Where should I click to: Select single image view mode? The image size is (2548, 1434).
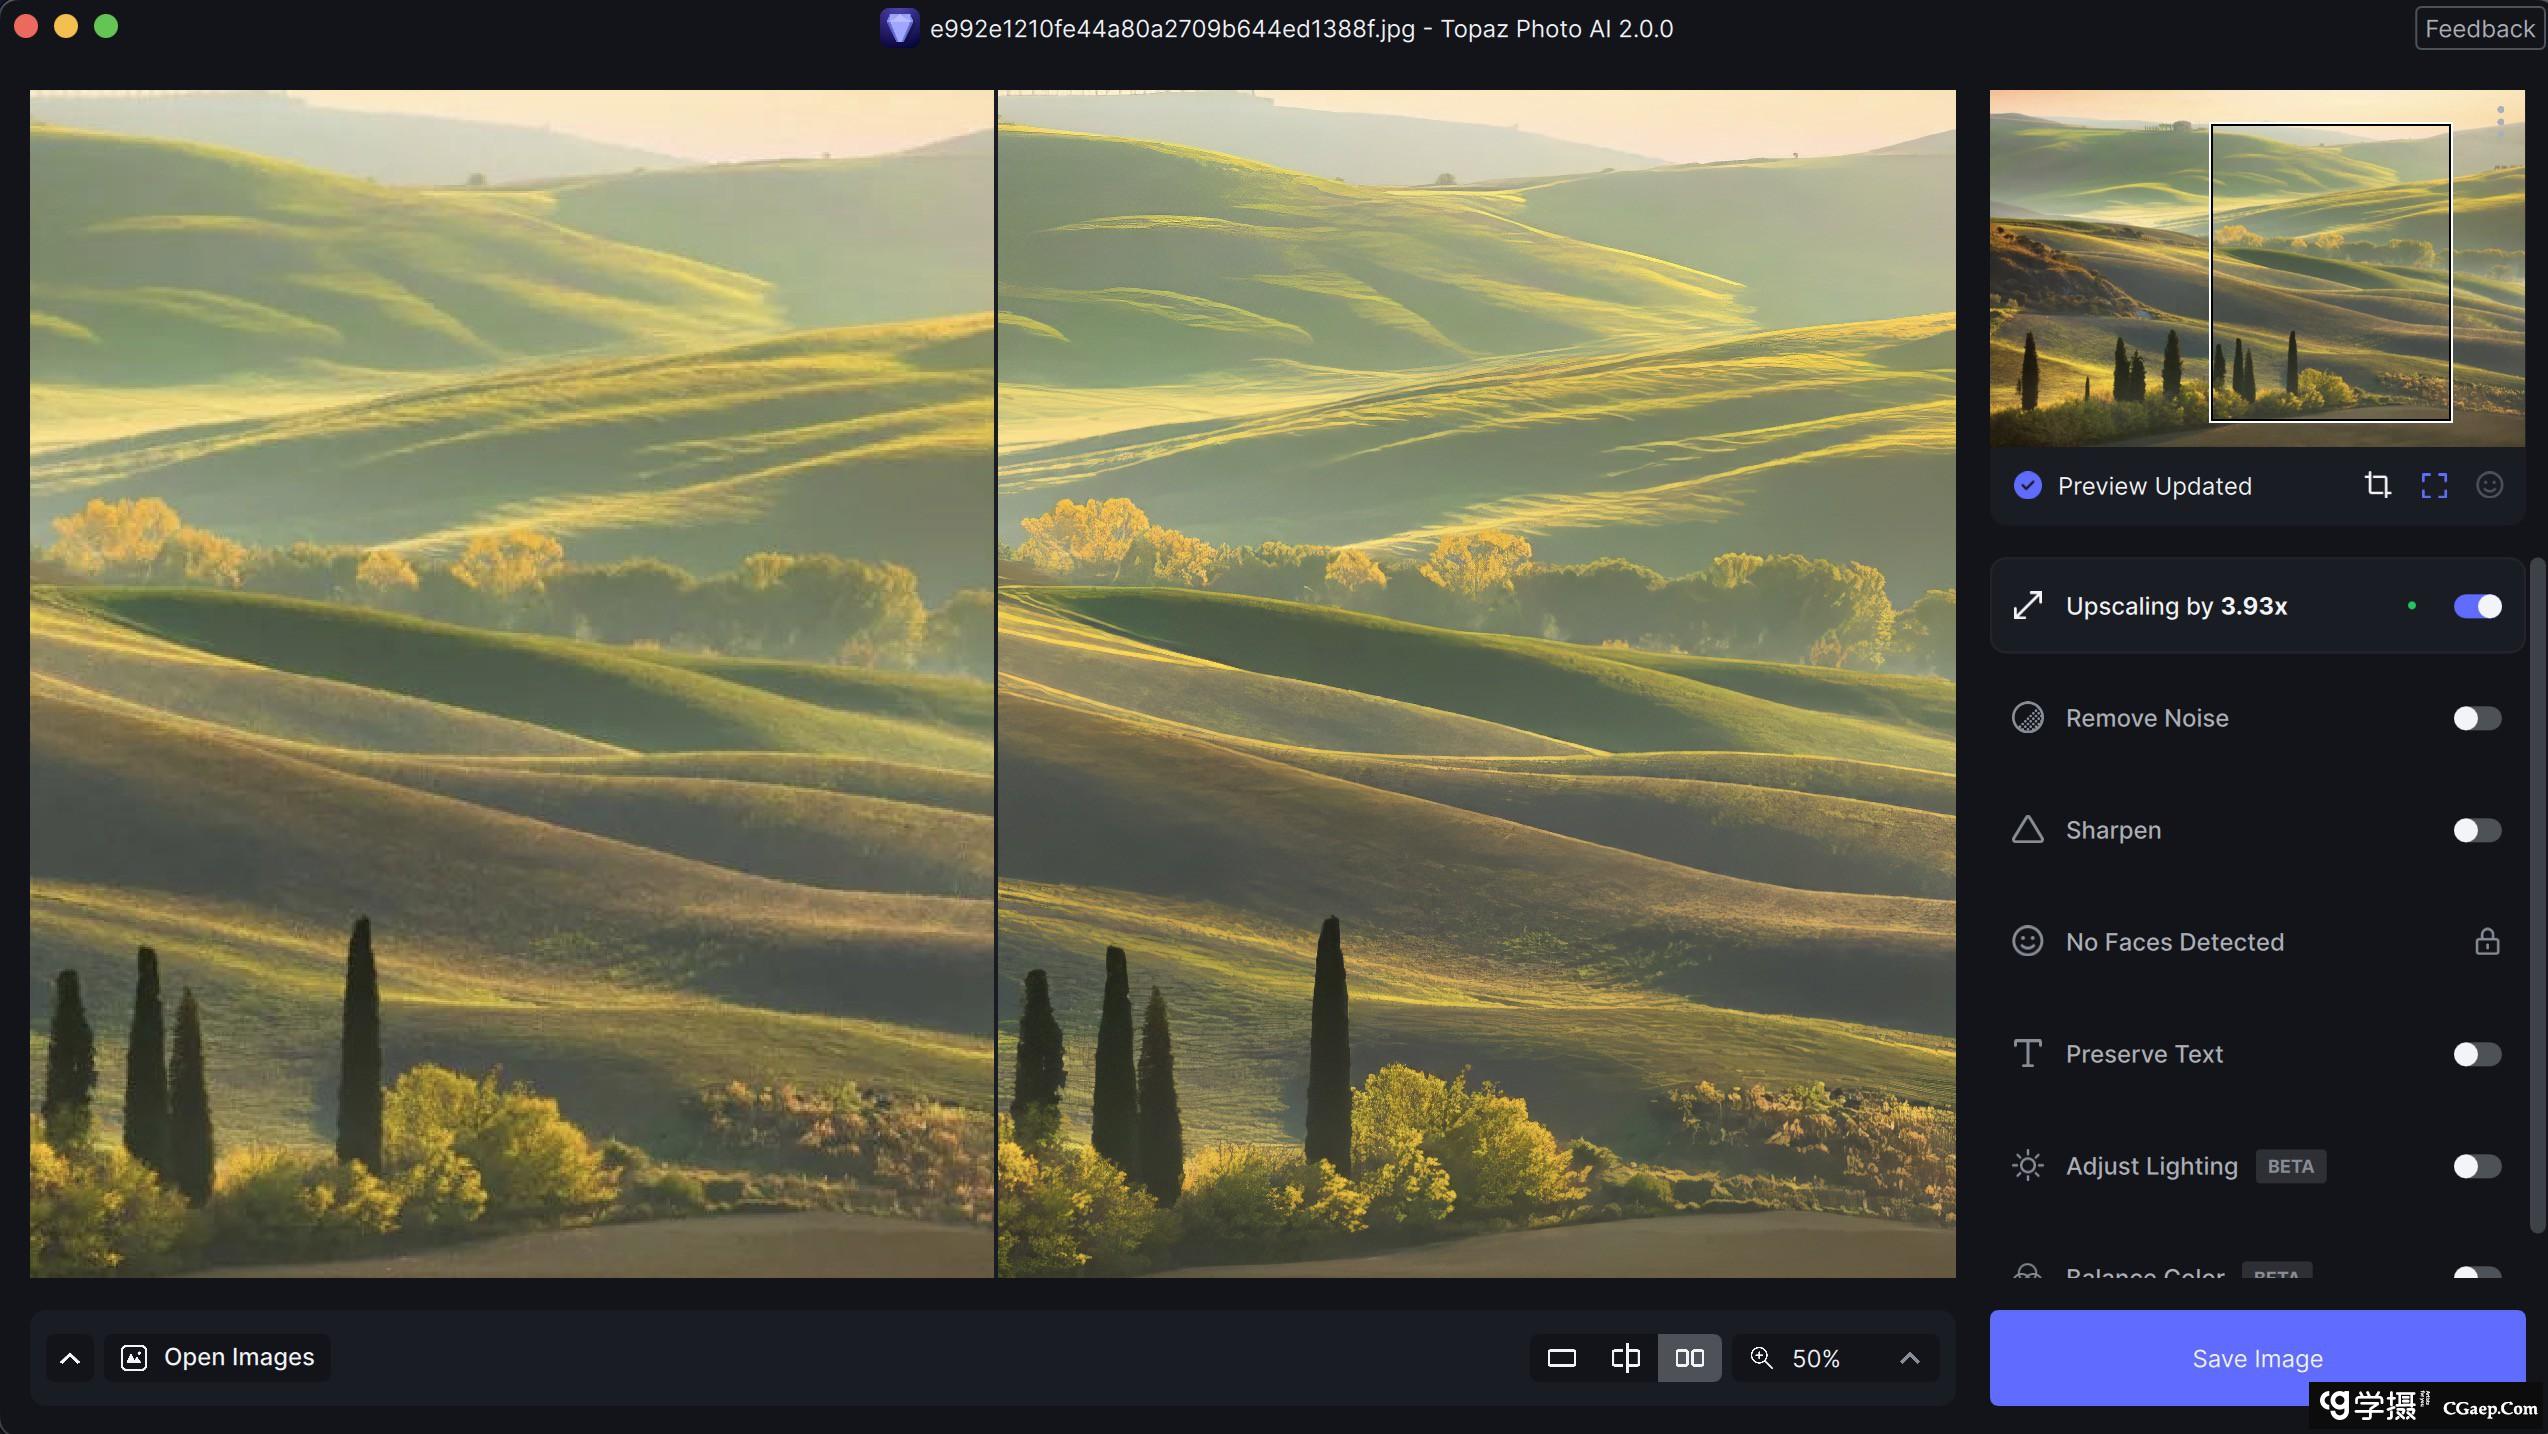tap(1561, 1358)
